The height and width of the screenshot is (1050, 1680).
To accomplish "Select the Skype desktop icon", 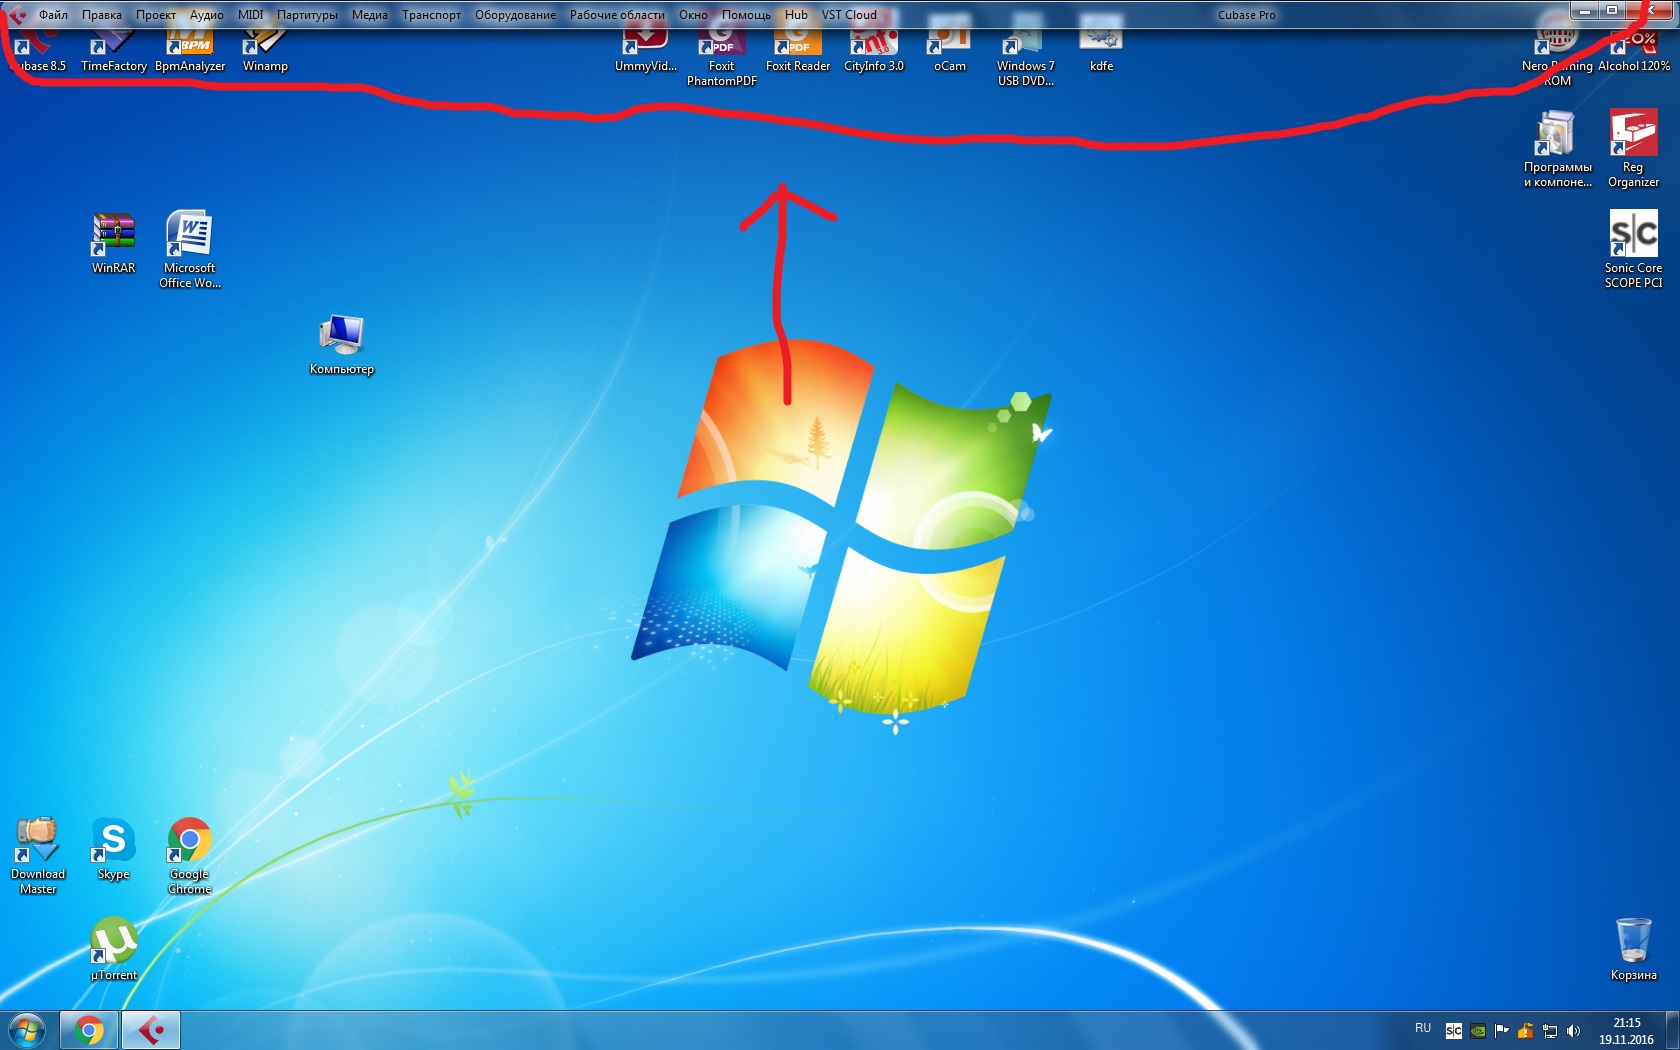I will (113, 849).
